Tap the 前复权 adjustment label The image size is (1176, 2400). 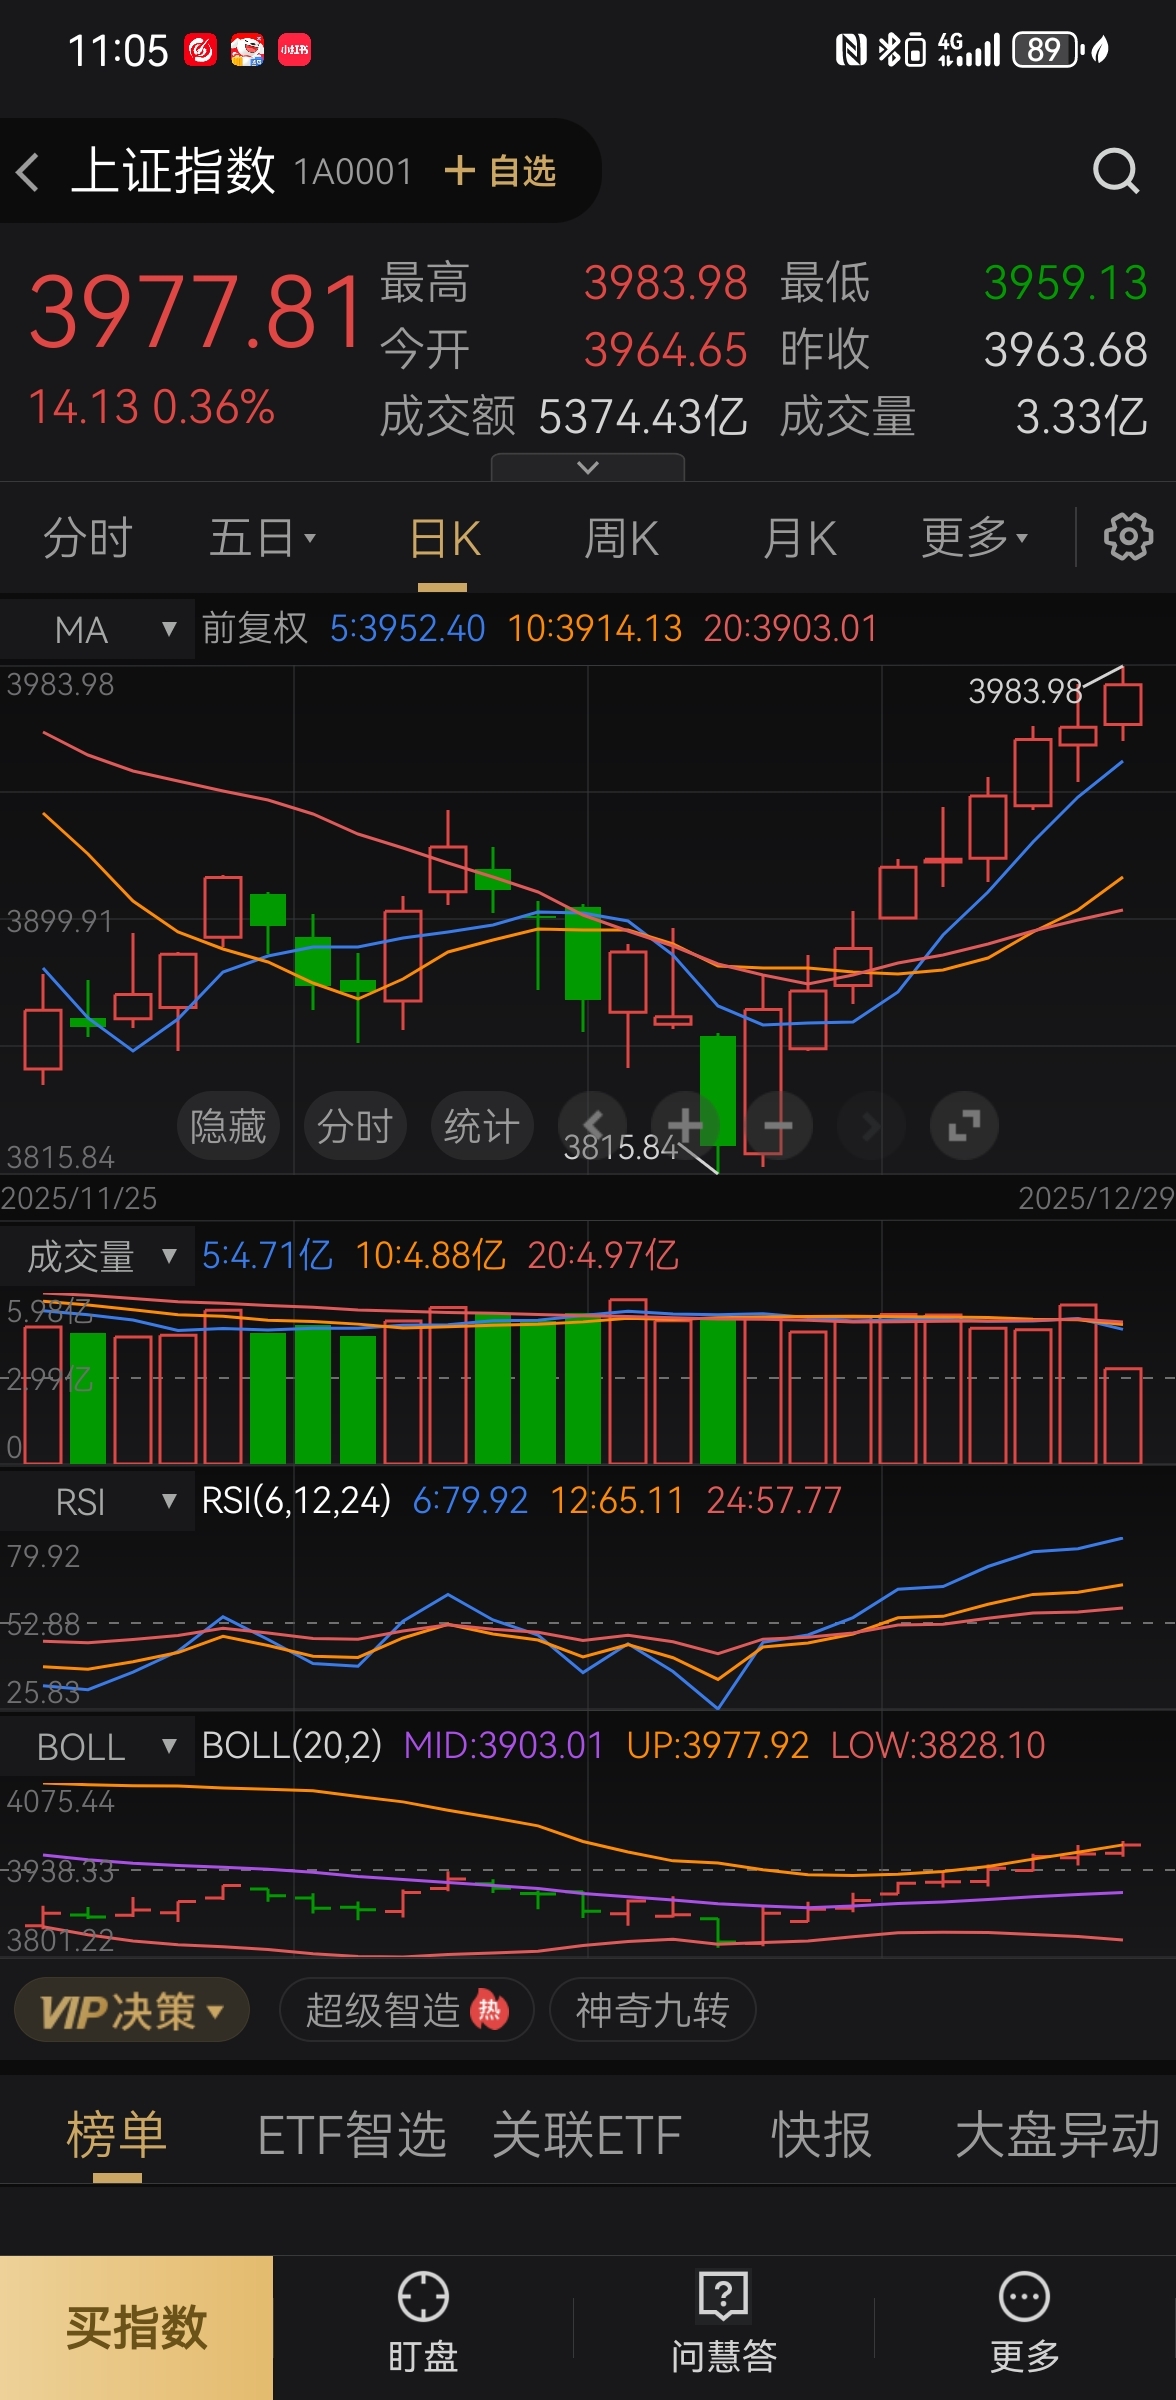(x=255, y=628)
